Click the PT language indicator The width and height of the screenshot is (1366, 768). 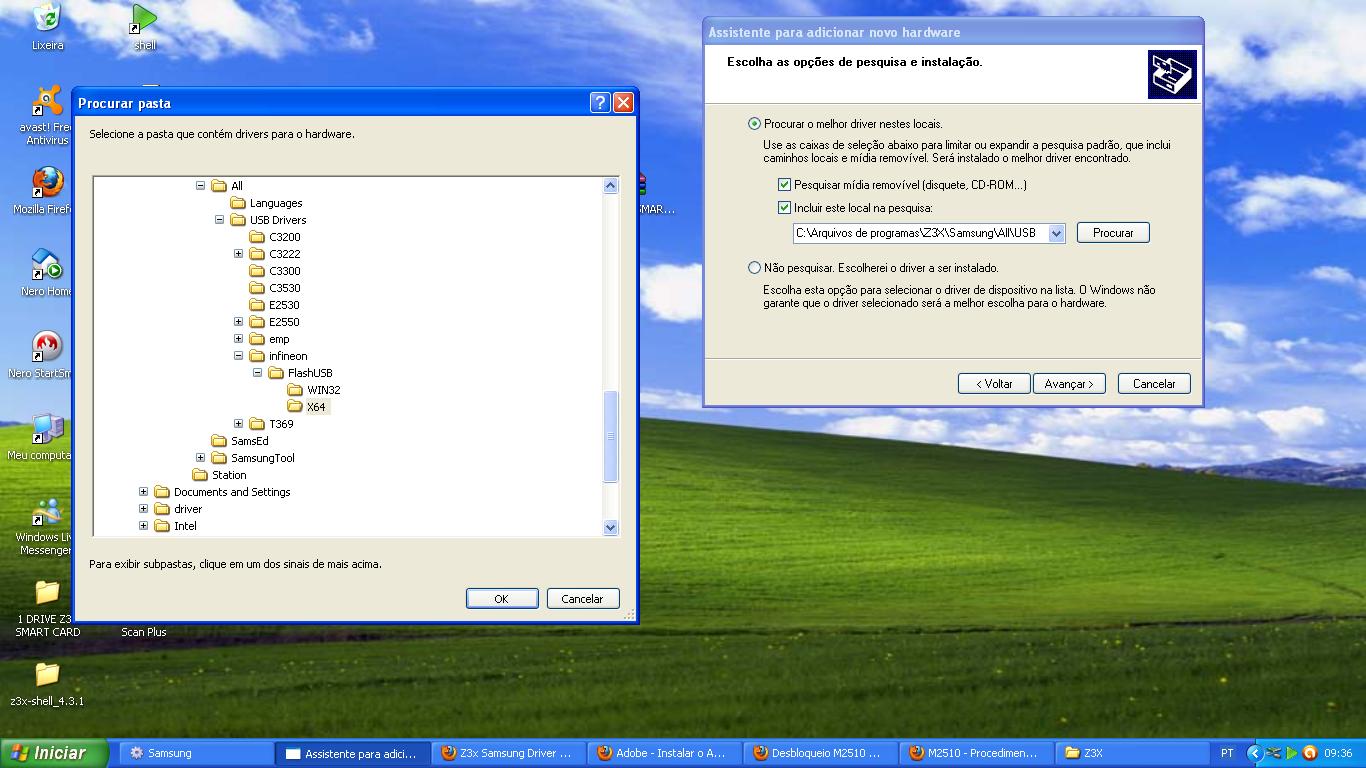[x=1227, y=753]
